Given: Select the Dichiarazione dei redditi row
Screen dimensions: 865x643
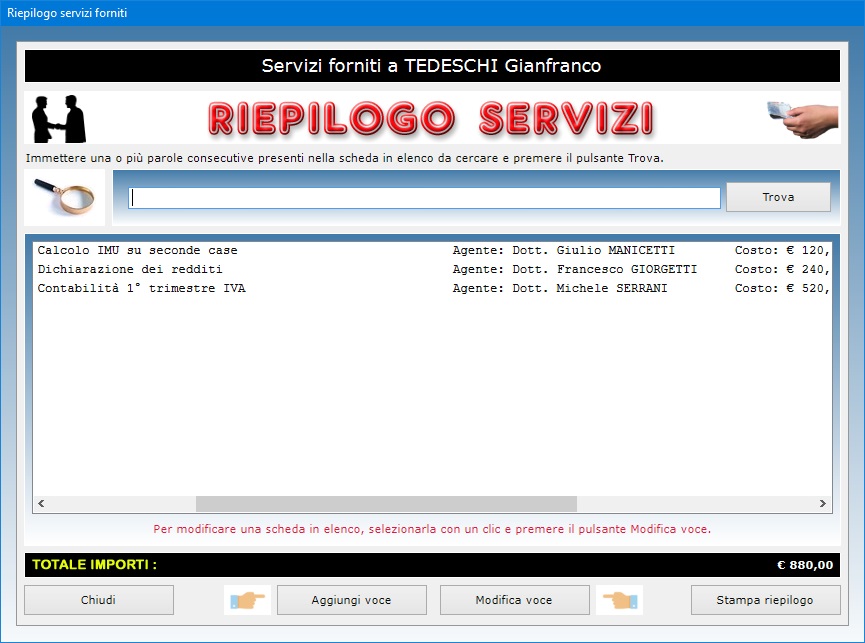Looking at the screenshot, I should pyautogui.click(x=432, y=269).
